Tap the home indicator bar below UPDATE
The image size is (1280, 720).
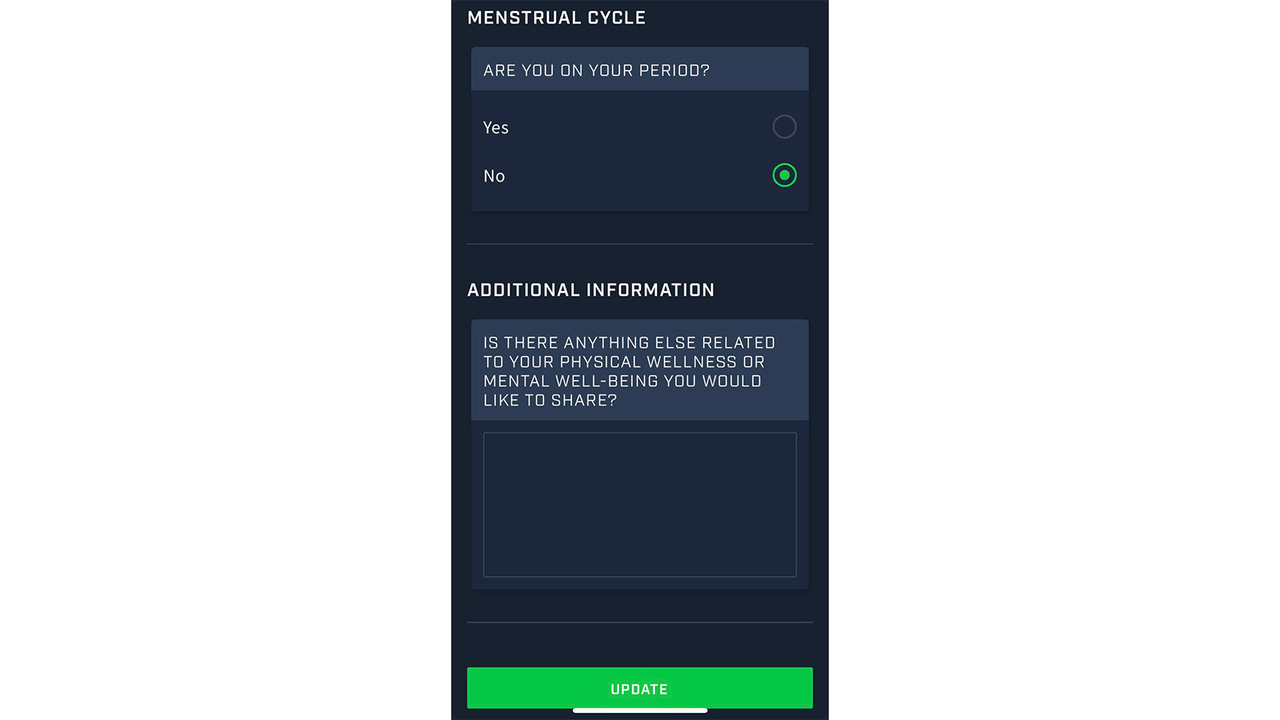640,711
